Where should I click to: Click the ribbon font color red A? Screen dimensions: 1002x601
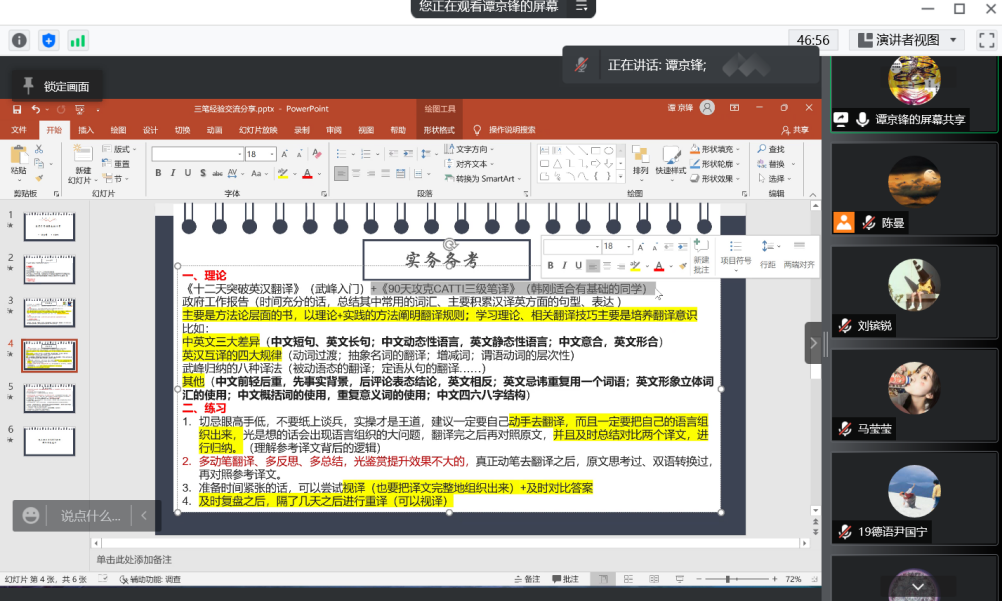307,173
